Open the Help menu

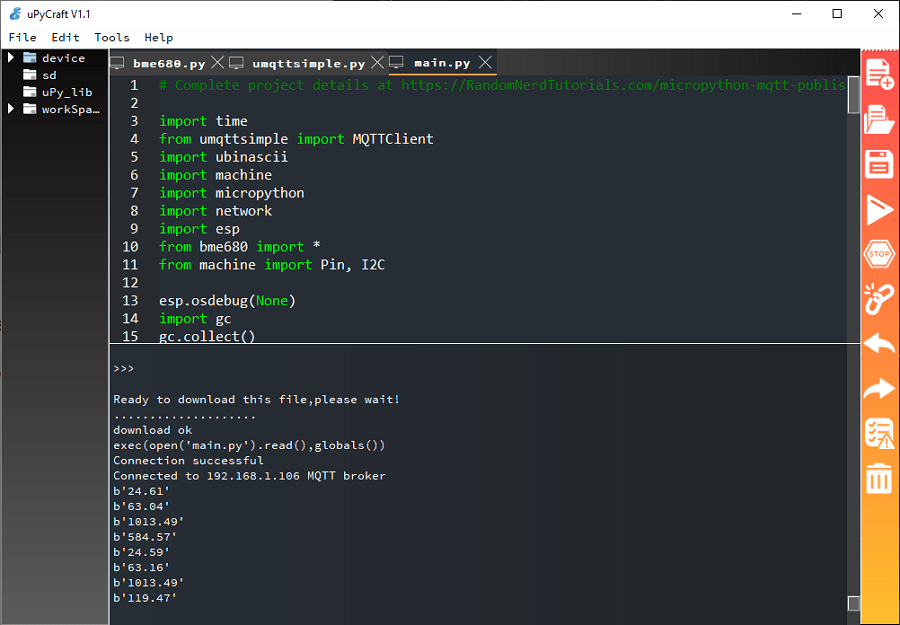click(x=158, y=37)
